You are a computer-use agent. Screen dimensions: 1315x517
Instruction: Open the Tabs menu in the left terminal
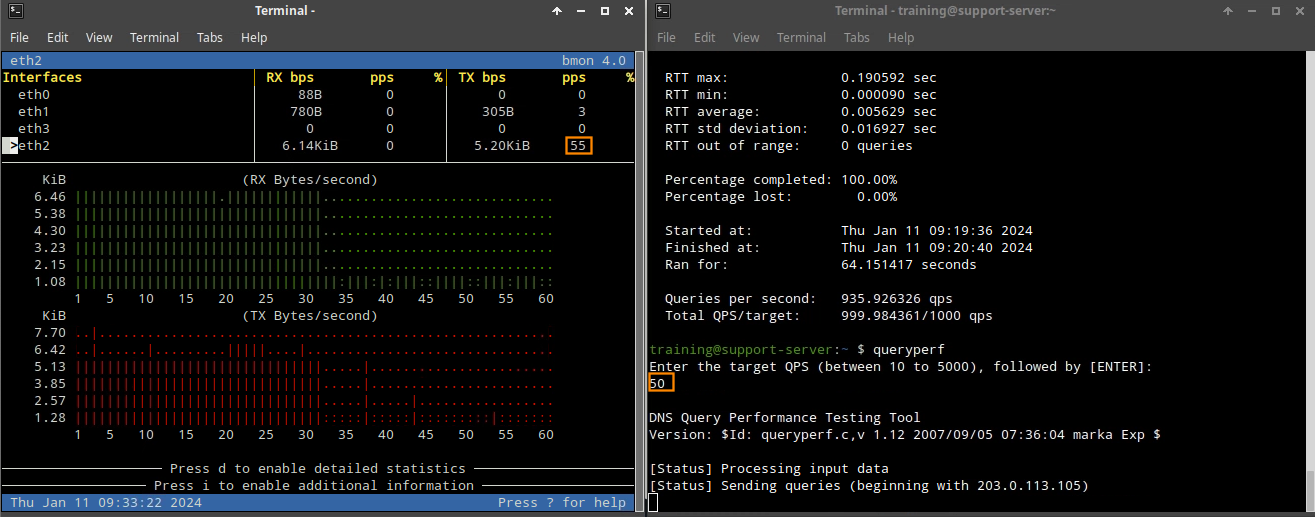point(209,37)
